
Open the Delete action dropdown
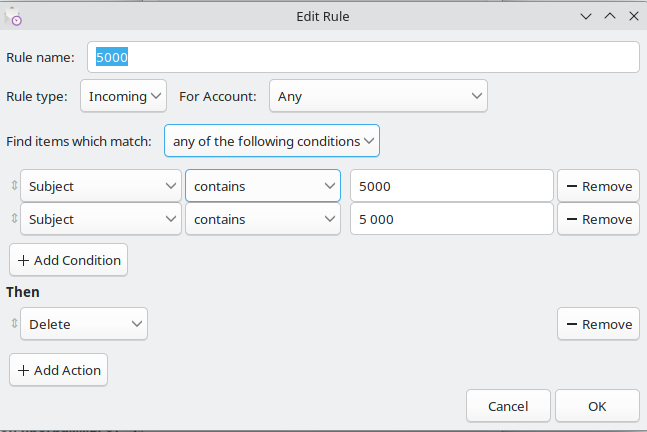pyautogui.click(x=84, y=324)
